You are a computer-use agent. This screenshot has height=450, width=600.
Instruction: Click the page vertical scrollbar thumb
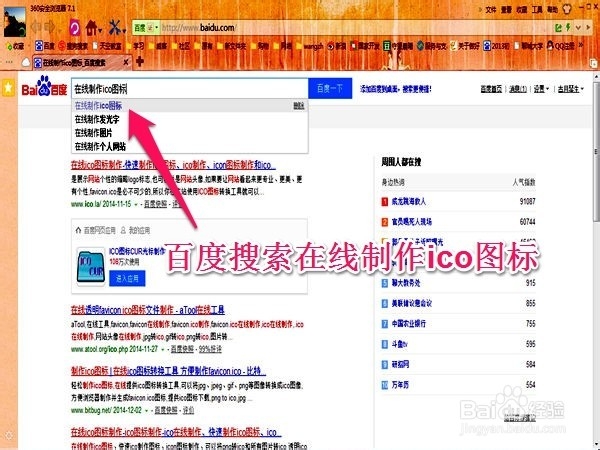point(596,153)
